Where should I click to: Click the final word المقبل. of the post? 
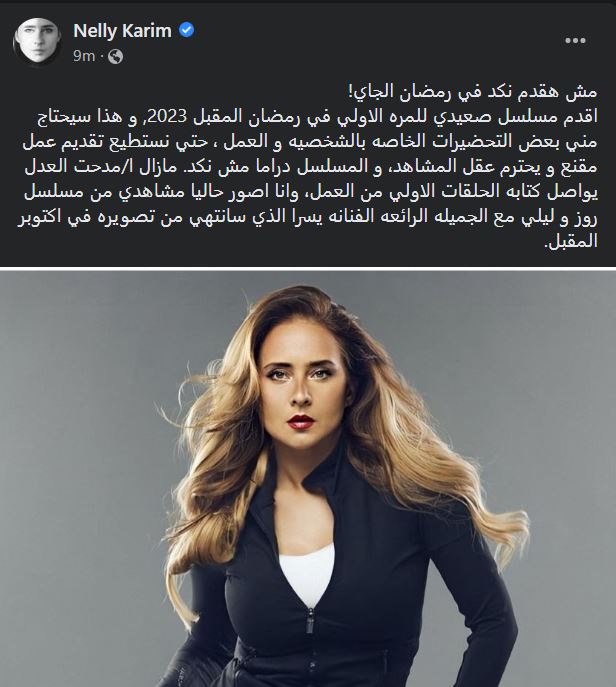[570, 242]
